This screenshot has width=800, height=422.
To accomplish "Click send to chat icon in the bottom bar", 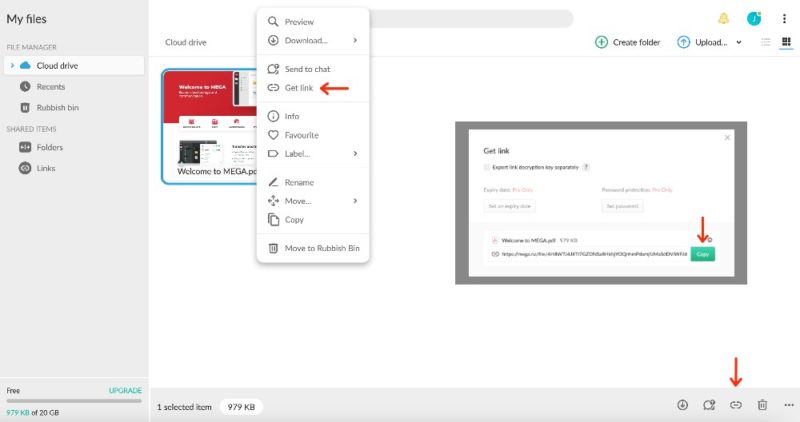I will [x=709, y=405].
